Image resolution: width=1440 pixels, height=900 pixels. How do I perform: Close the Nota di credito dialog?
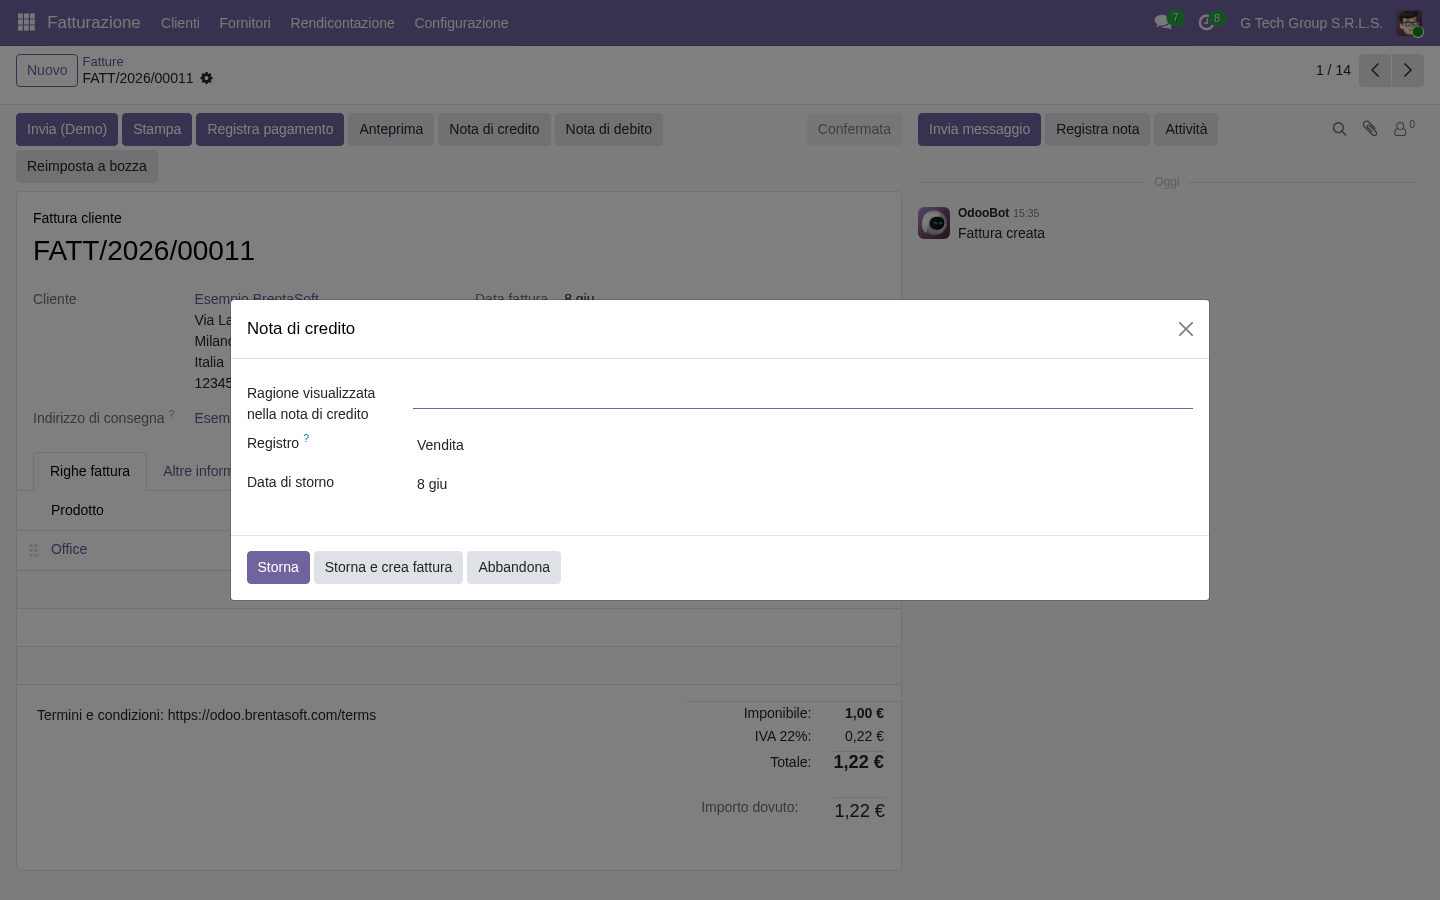(x=1186, y=329)
